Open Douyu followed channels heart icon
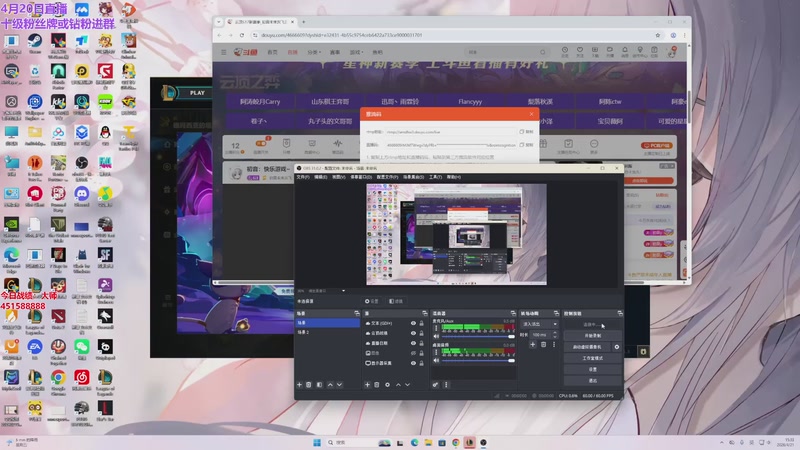The width and height of the screenshot is (800, 450). (x=580, y=50)
